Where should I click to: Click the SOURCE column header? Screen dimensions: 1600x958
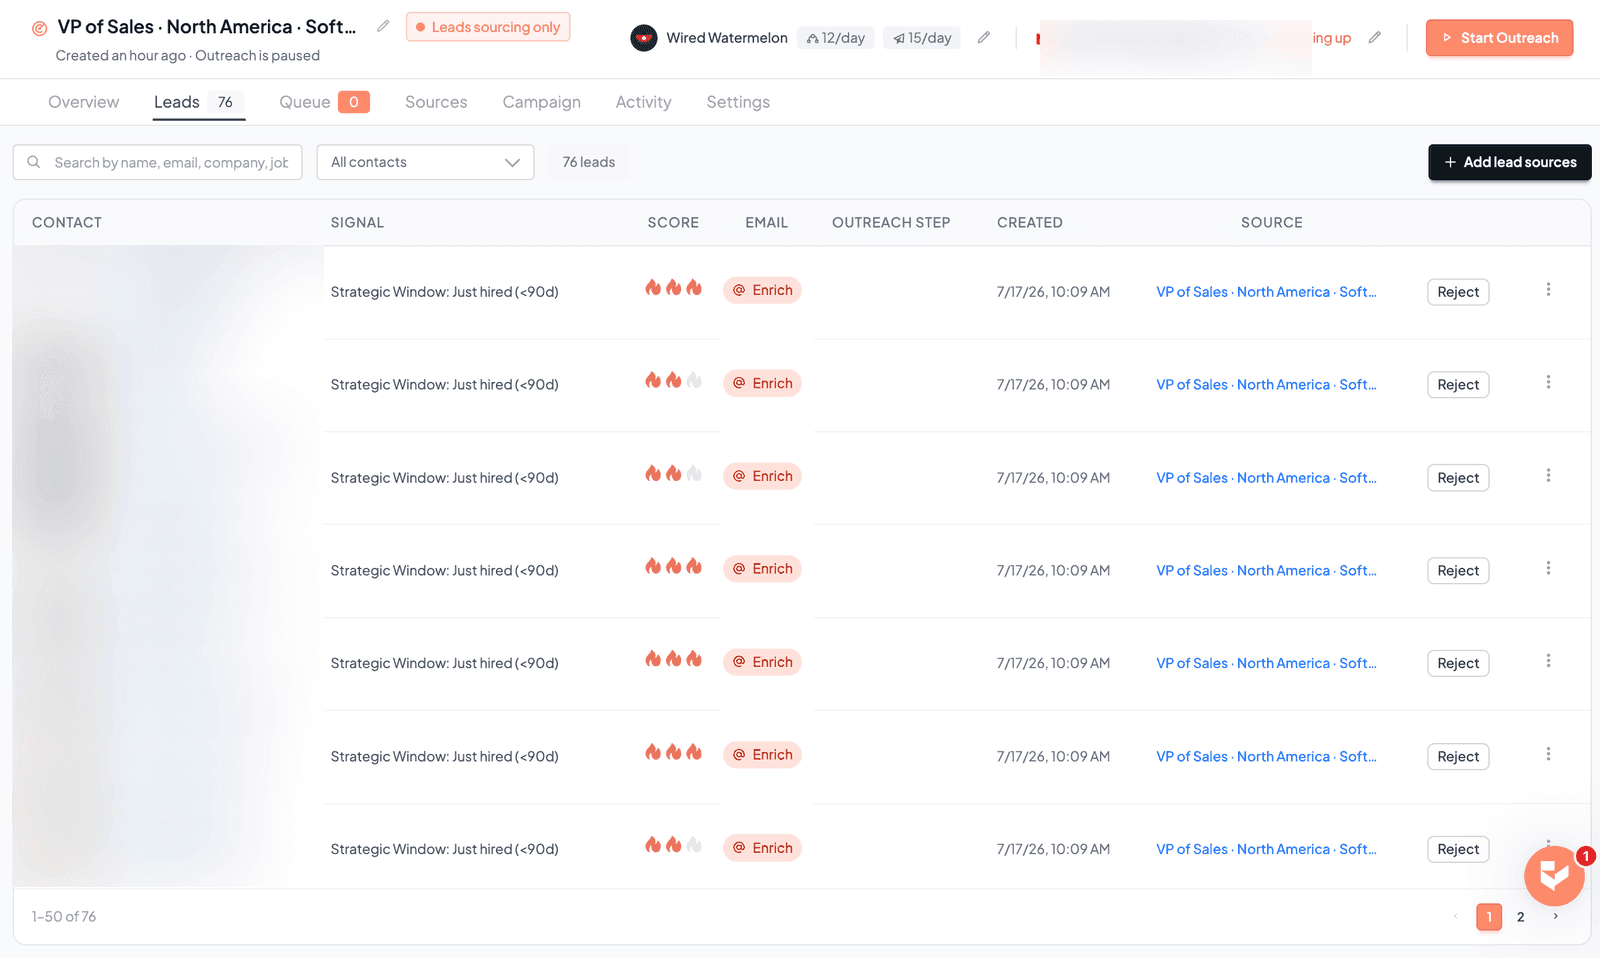tap(1272, 223)
